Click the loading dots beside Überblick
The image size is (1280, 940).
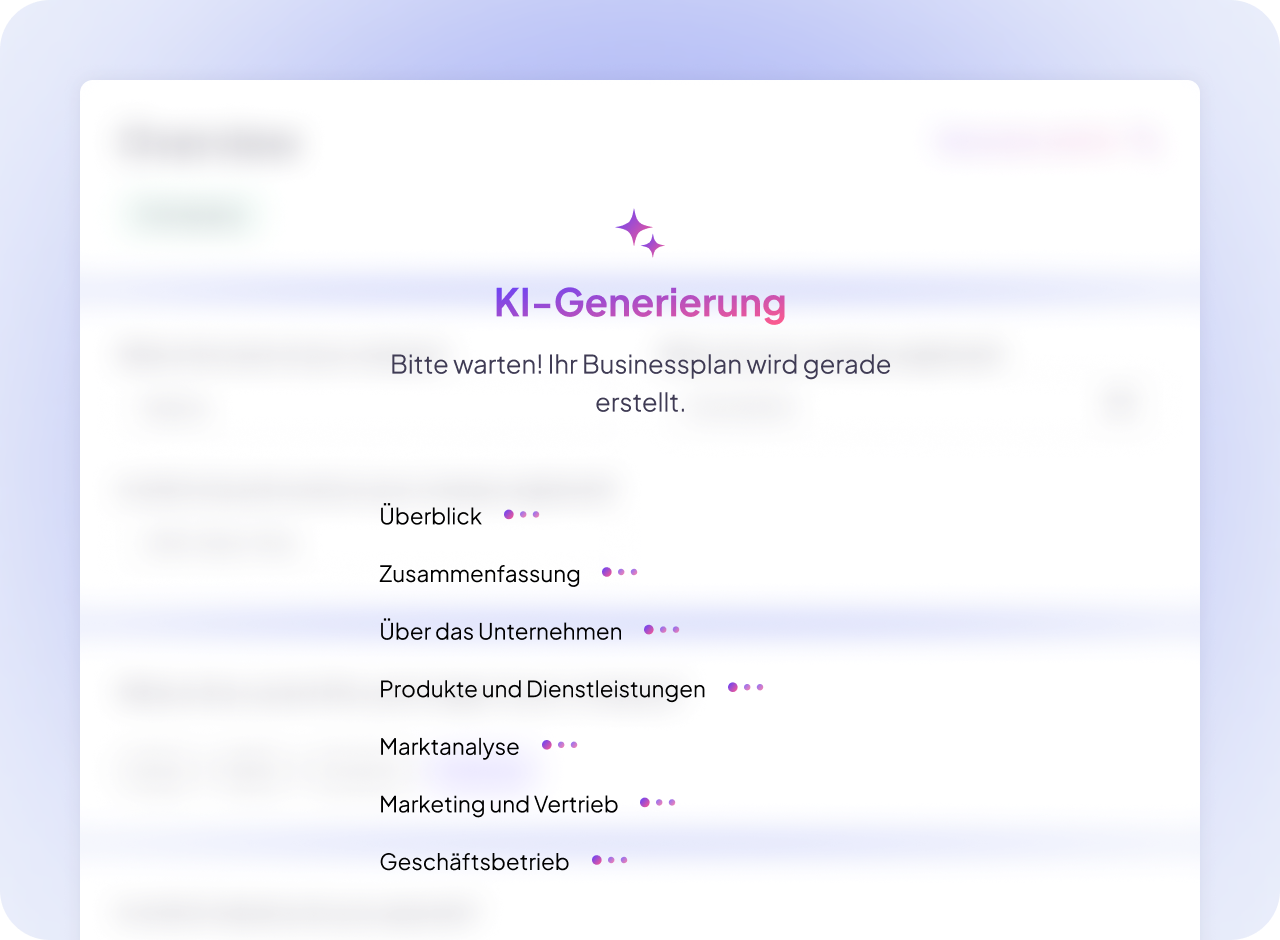(522, 515)
